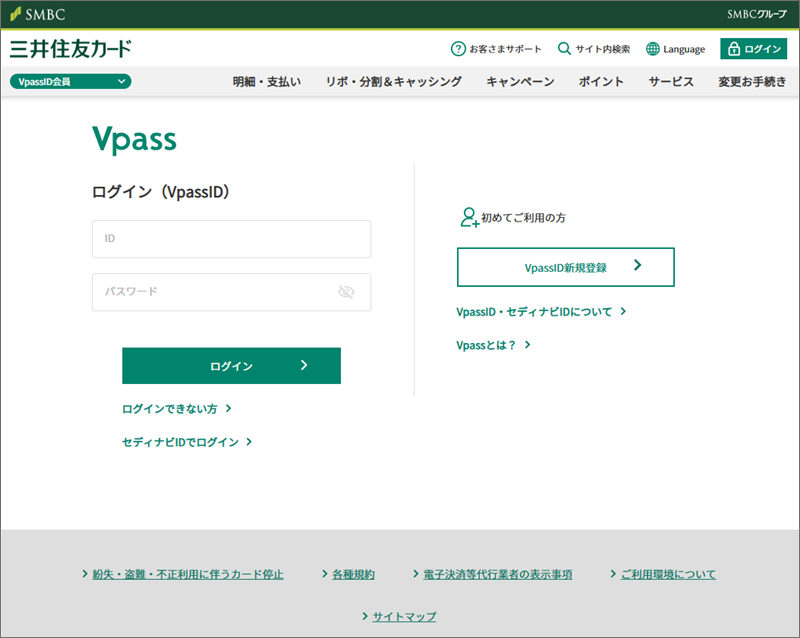Toggle password visibility eye icon
The width and height of the screenshot is (800, 638).
[x=346, y=292]
